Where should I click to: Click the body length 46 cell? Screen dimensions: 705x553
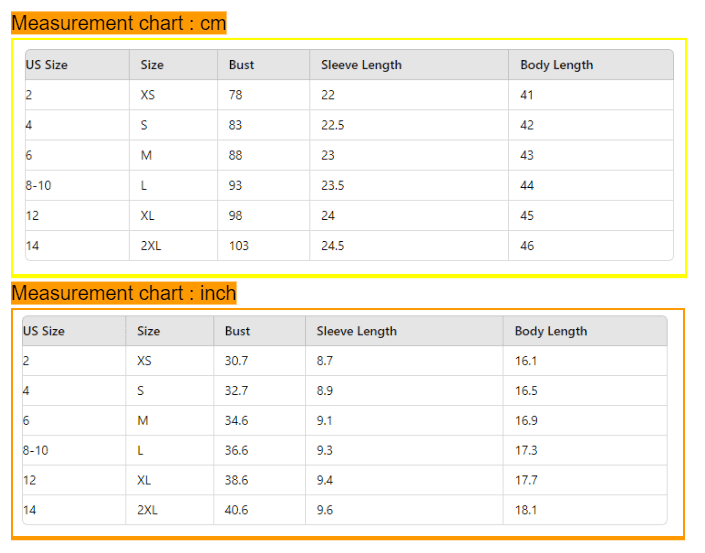point(527,246)
